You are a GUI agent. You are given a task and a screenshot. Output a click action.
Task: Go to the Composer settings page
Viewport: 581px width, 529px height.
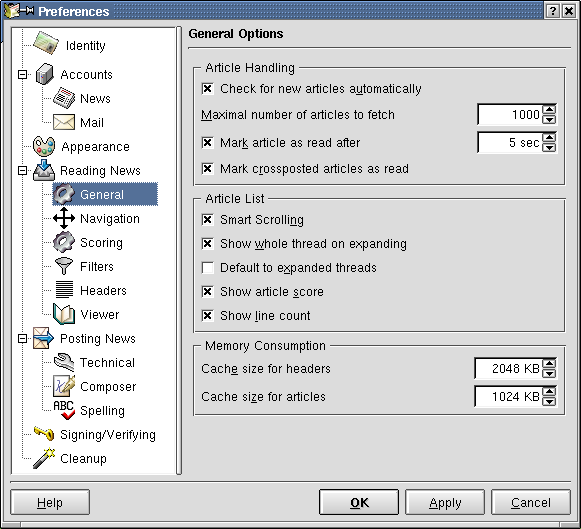108,387
